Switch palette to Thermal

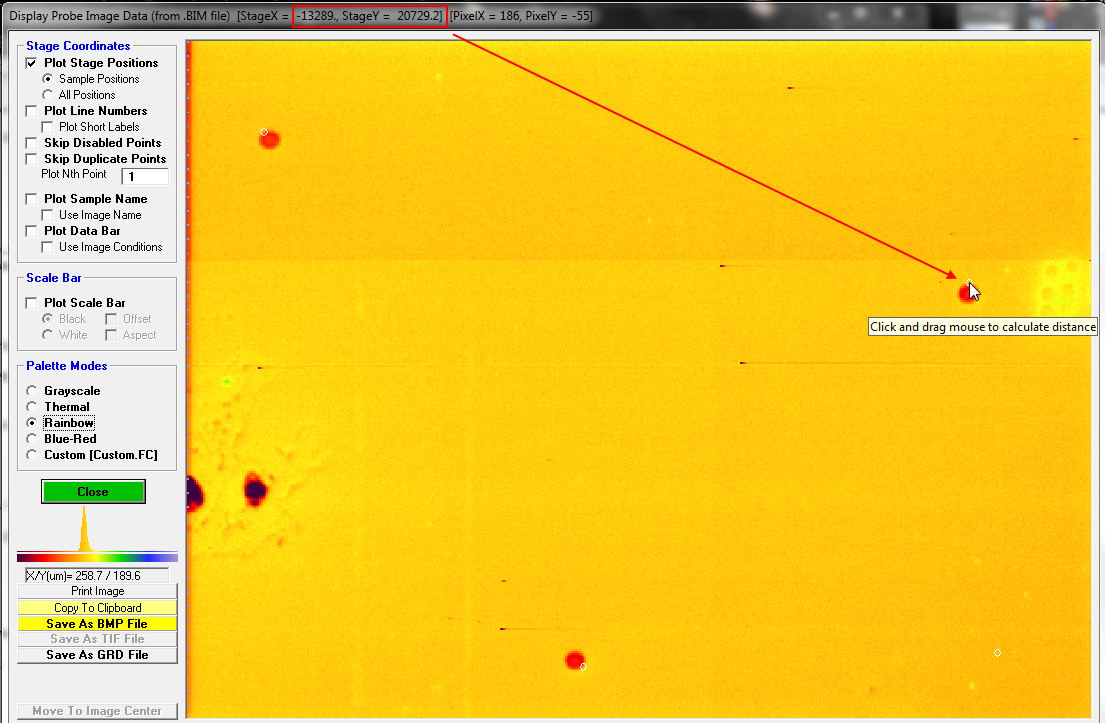pos(32,407)
